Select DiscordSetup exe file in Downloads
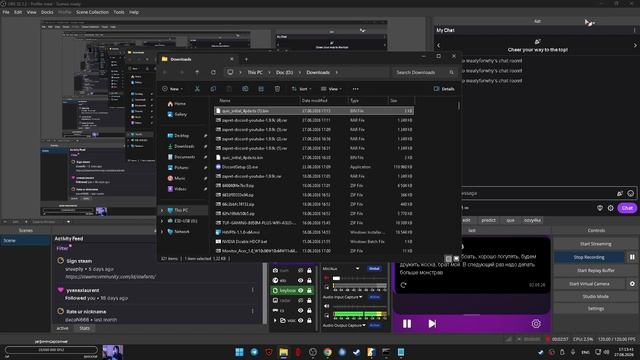Image resolution: width=640 pixels, height=360 pixels. click(x=314, y=167)
